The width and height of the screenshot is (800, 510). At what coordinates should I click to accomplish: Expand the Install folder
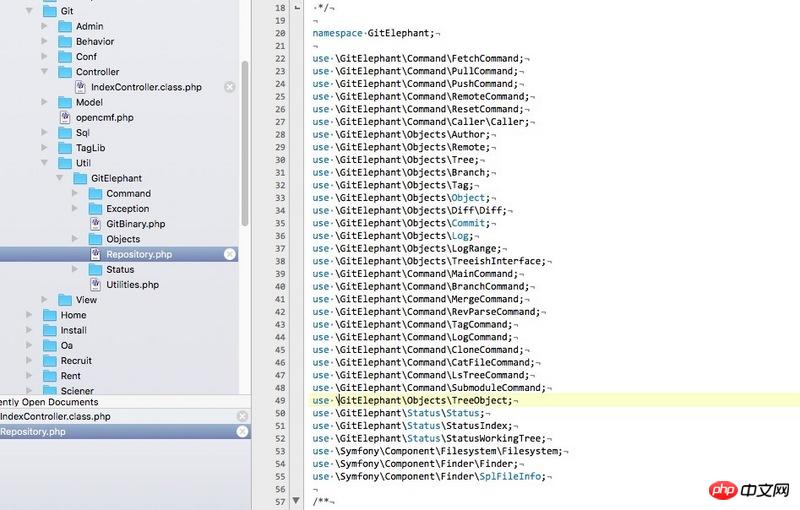(29, 330)
